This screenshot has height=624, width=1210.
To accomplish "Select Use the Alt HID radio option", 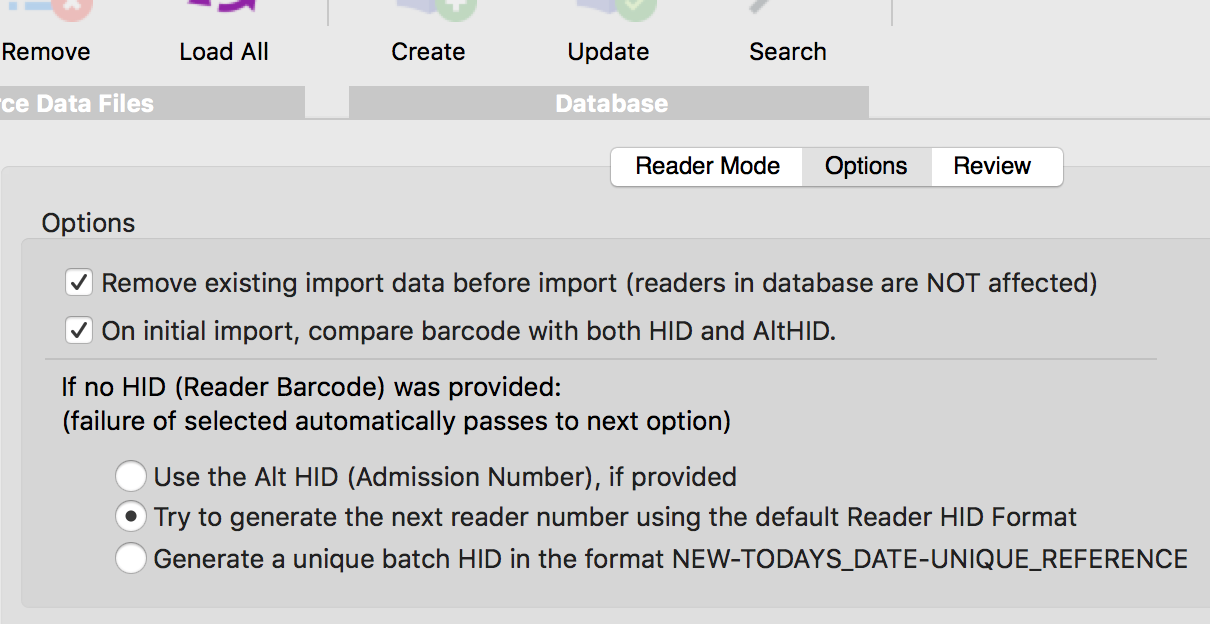I will click(x=130, y=476).
